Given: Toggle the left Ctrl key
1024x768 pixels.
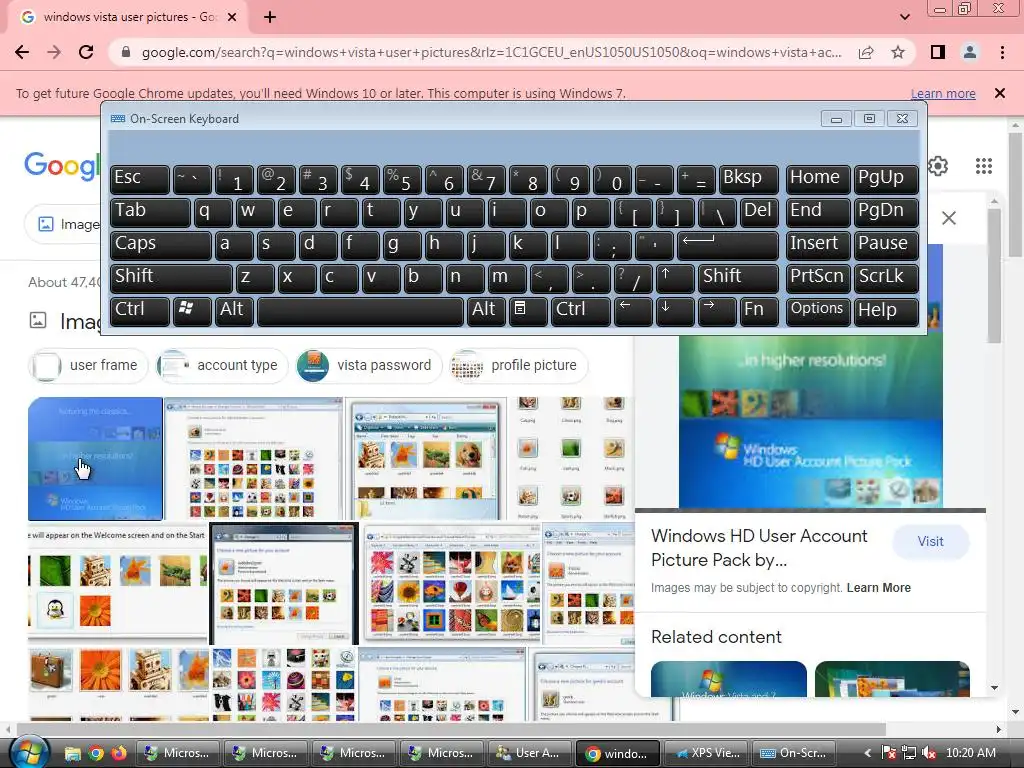Looking at the screenshot, I should tap(140, 310).
